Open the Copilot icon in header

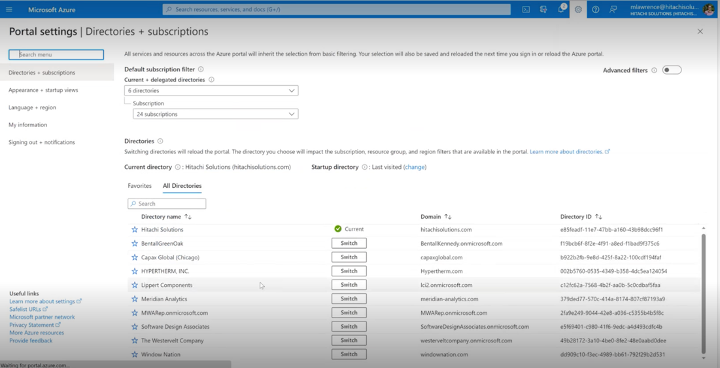coord(543,9)
